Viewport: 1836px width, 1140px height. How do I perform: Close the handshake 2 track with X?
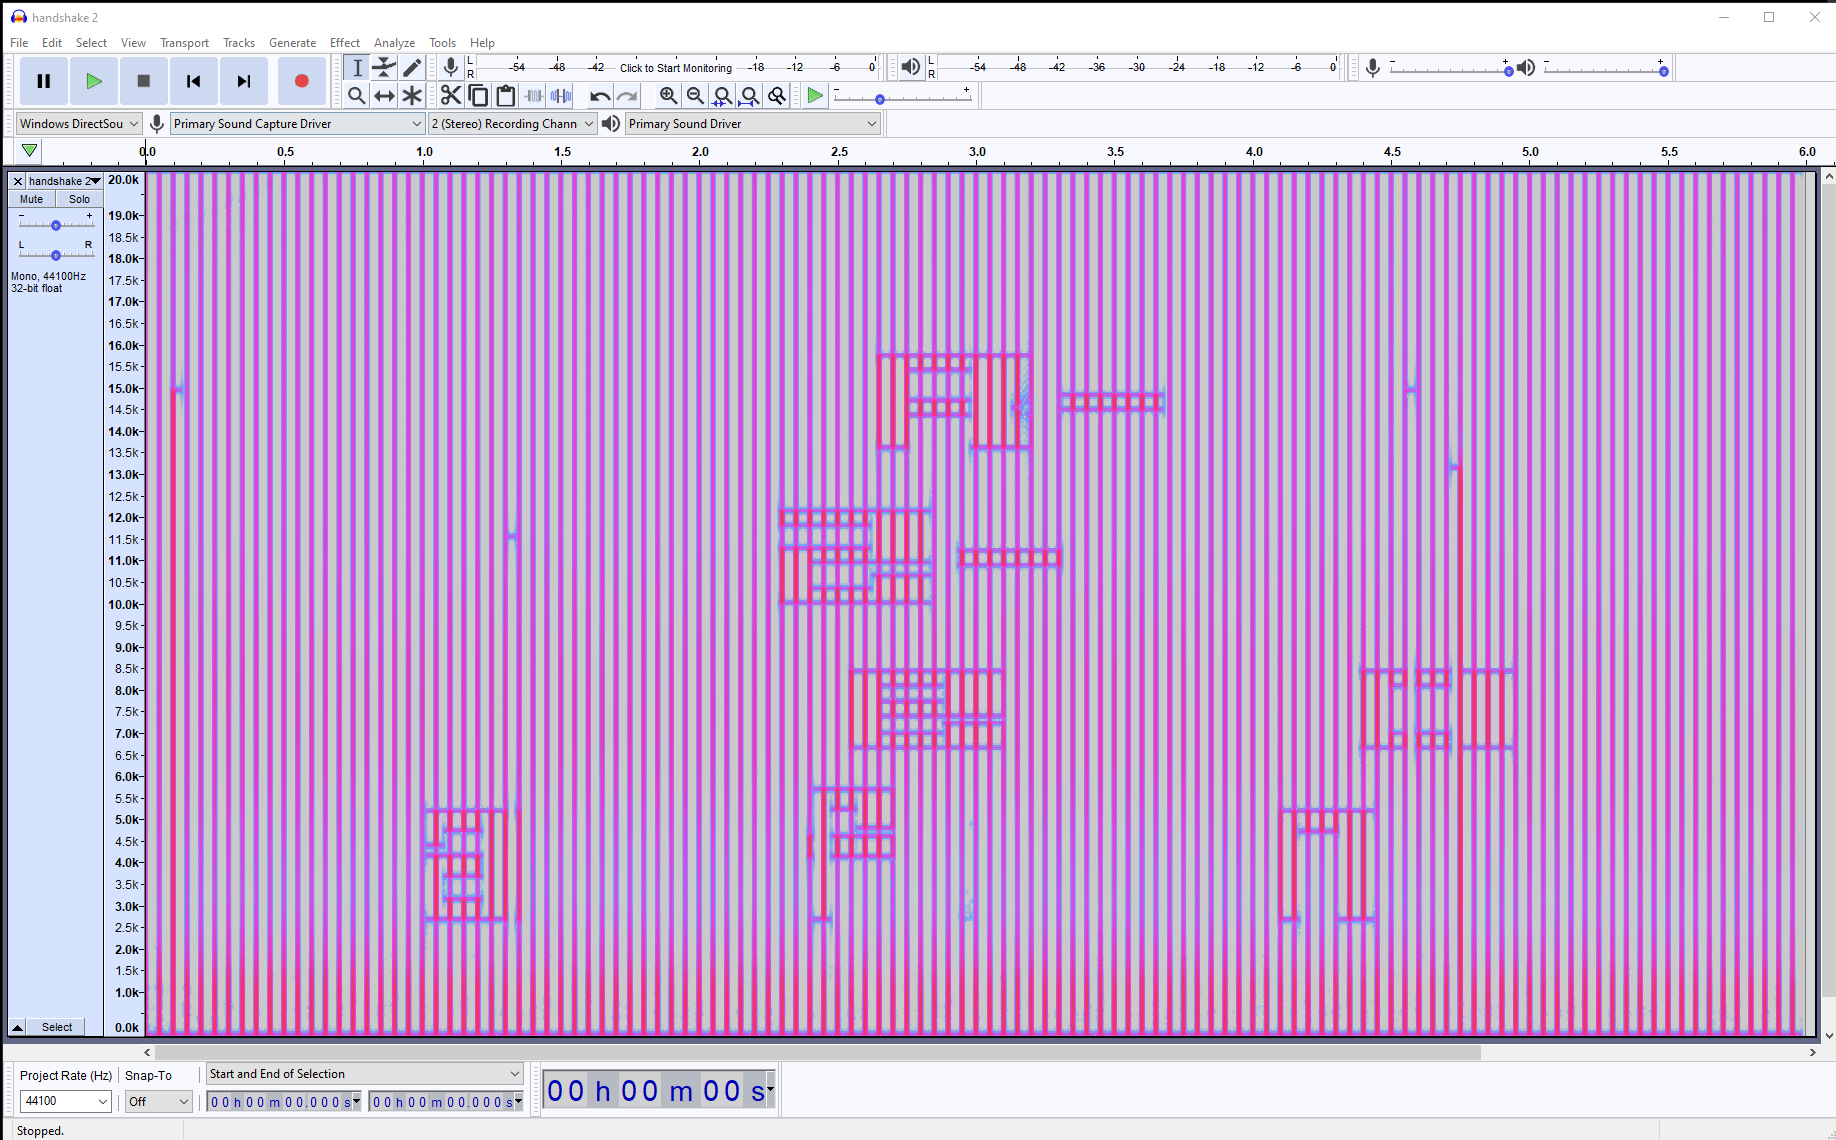(18, 181)
